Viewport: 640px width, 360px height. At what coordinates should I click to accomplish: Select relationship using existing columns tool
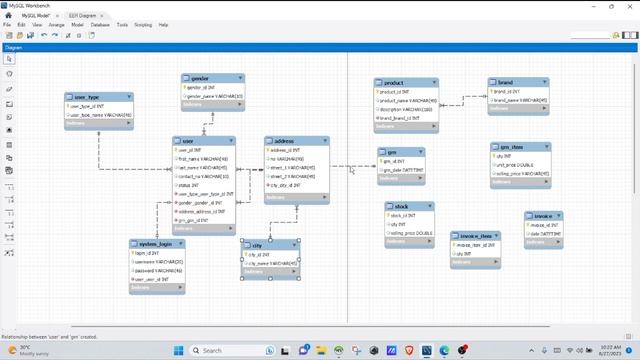pos(9,253)
